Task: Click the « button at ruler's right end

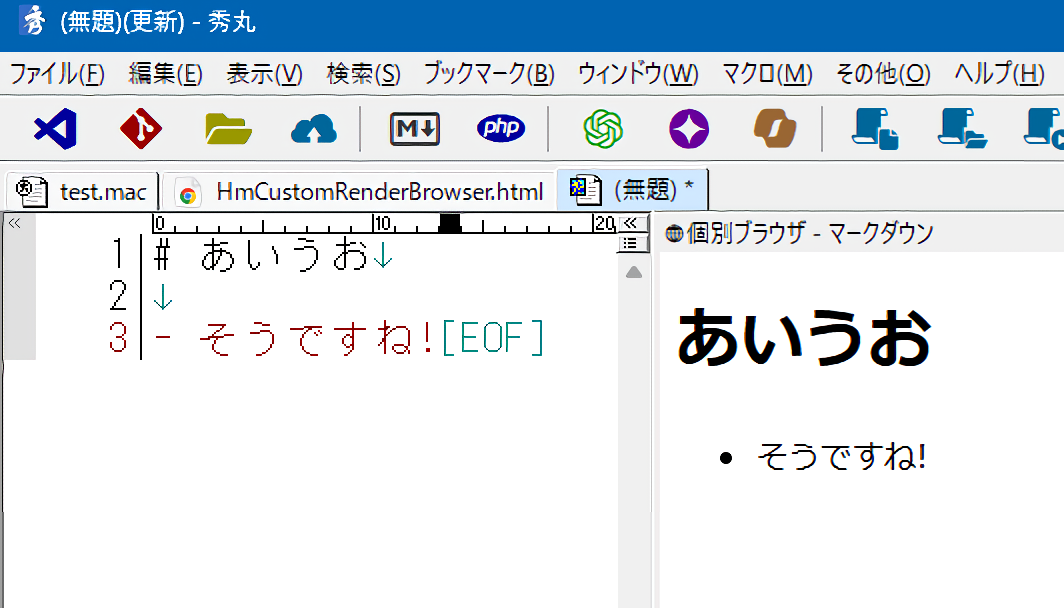Action: [x=630, y=223]
